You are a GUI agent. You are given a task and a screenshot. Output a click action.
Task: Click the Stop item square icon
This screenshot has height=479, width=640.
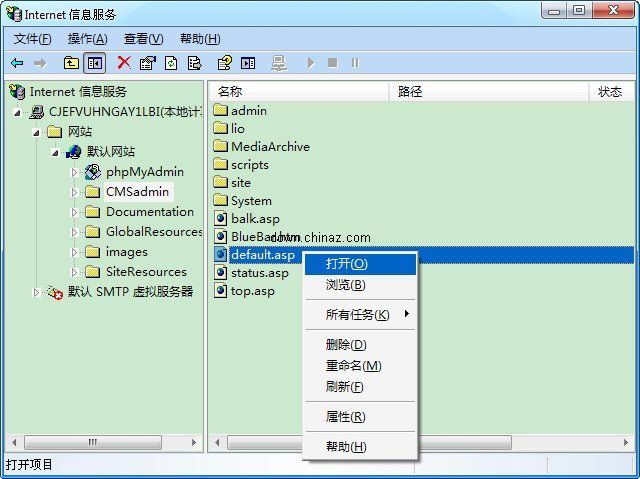[333, 63]
